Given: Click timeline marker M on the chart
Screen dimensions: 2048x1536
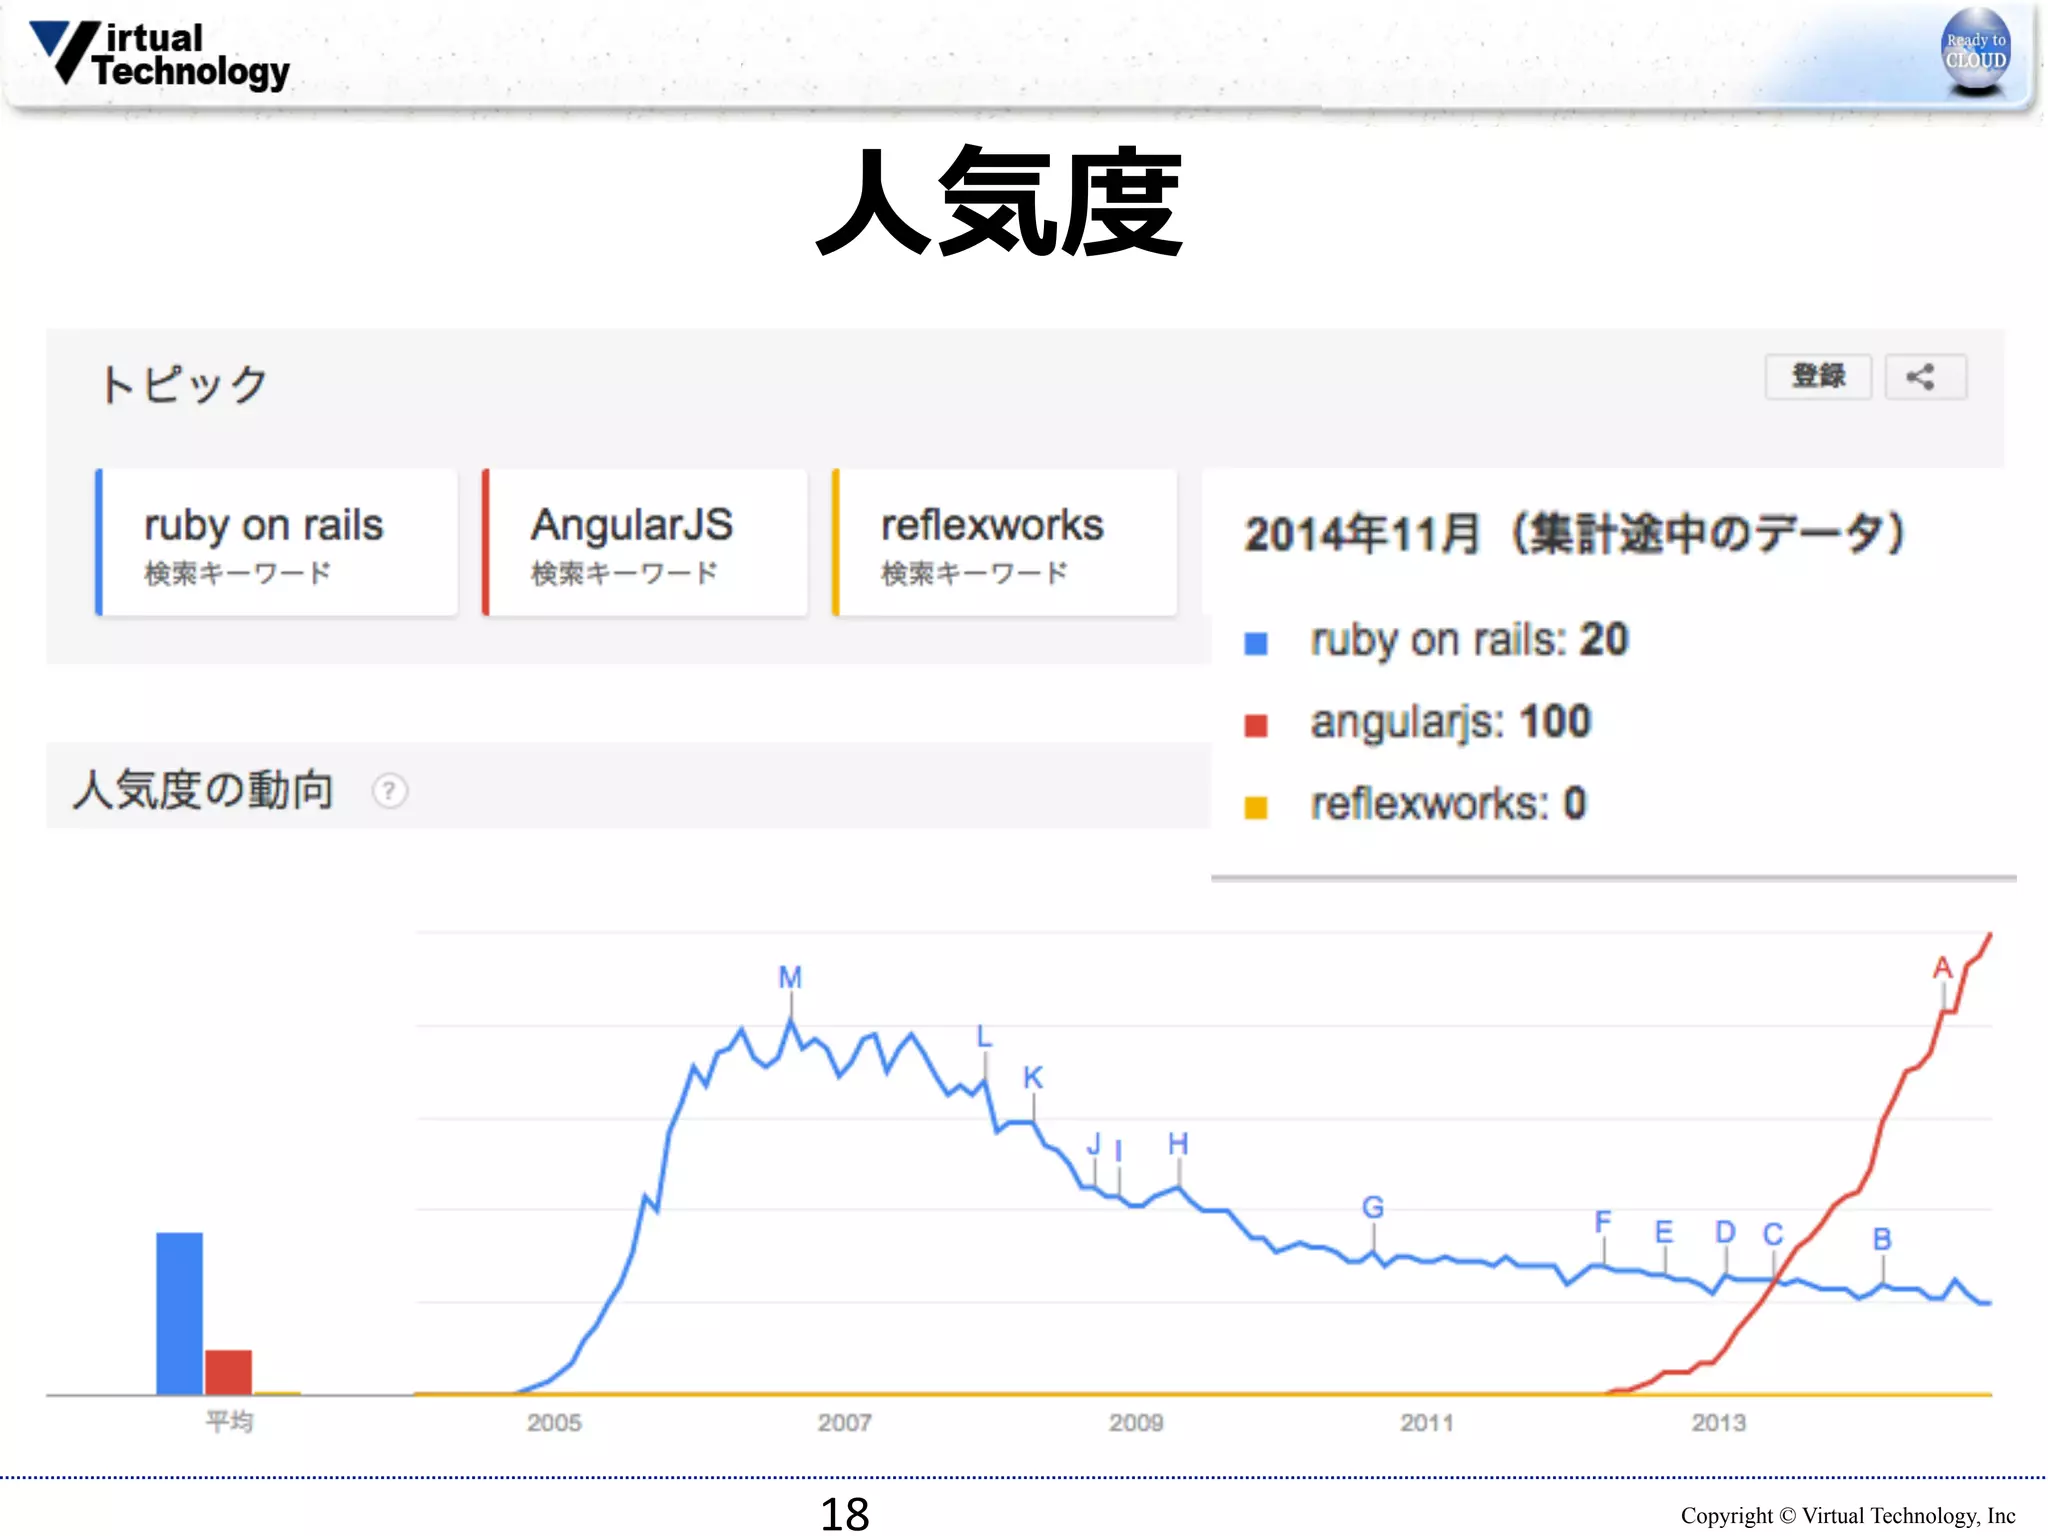Looking at the screenshot, I should [x=790, y=977].
